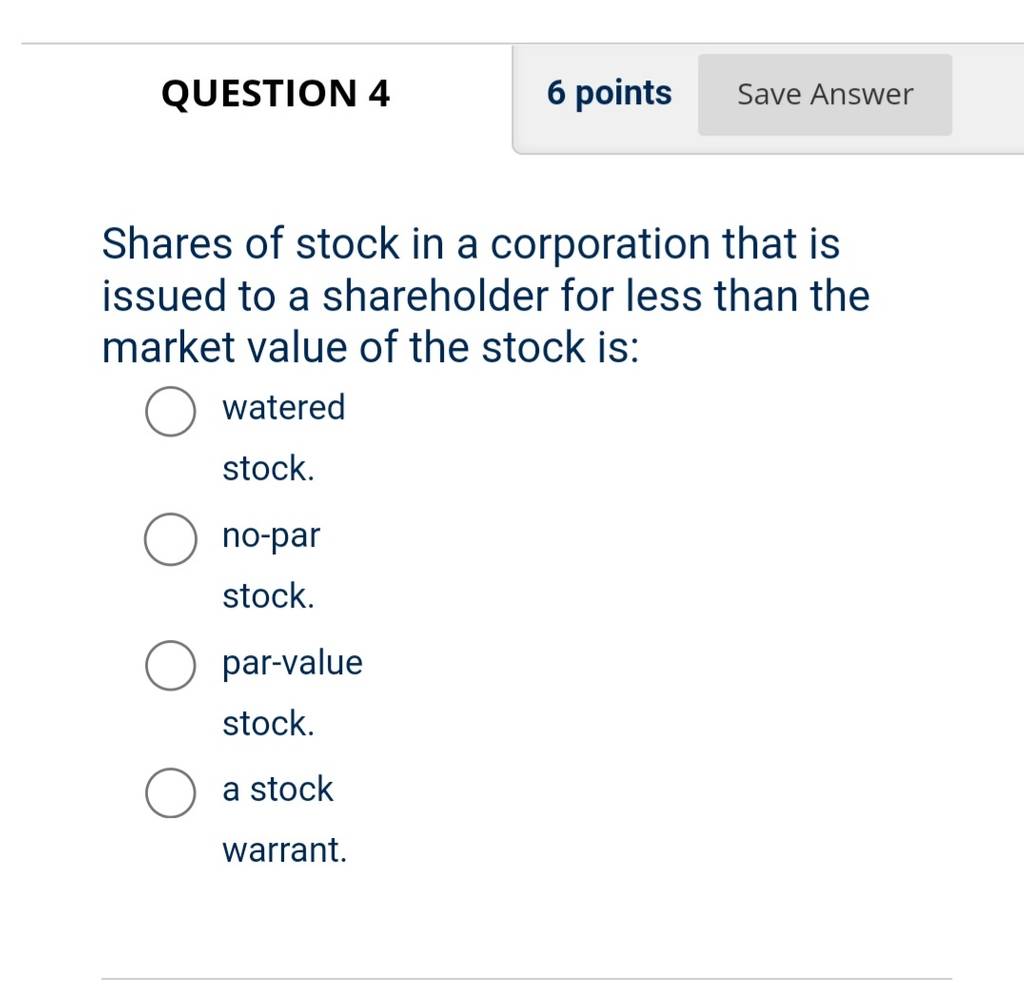The image size is (1024, 1000).
Task: Click "stock." beneath the par-value label
Action: coord(268,724)
